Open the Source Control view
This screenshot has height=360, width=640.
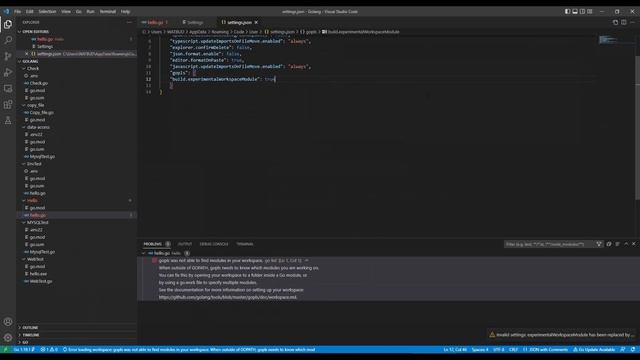(x=8, y=56)
